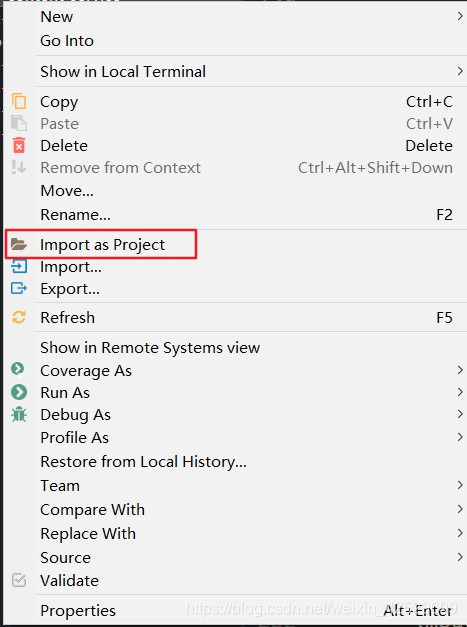Click the Debug As bug icon
This screenshot has width=467, height=627.
click(19, 415)
